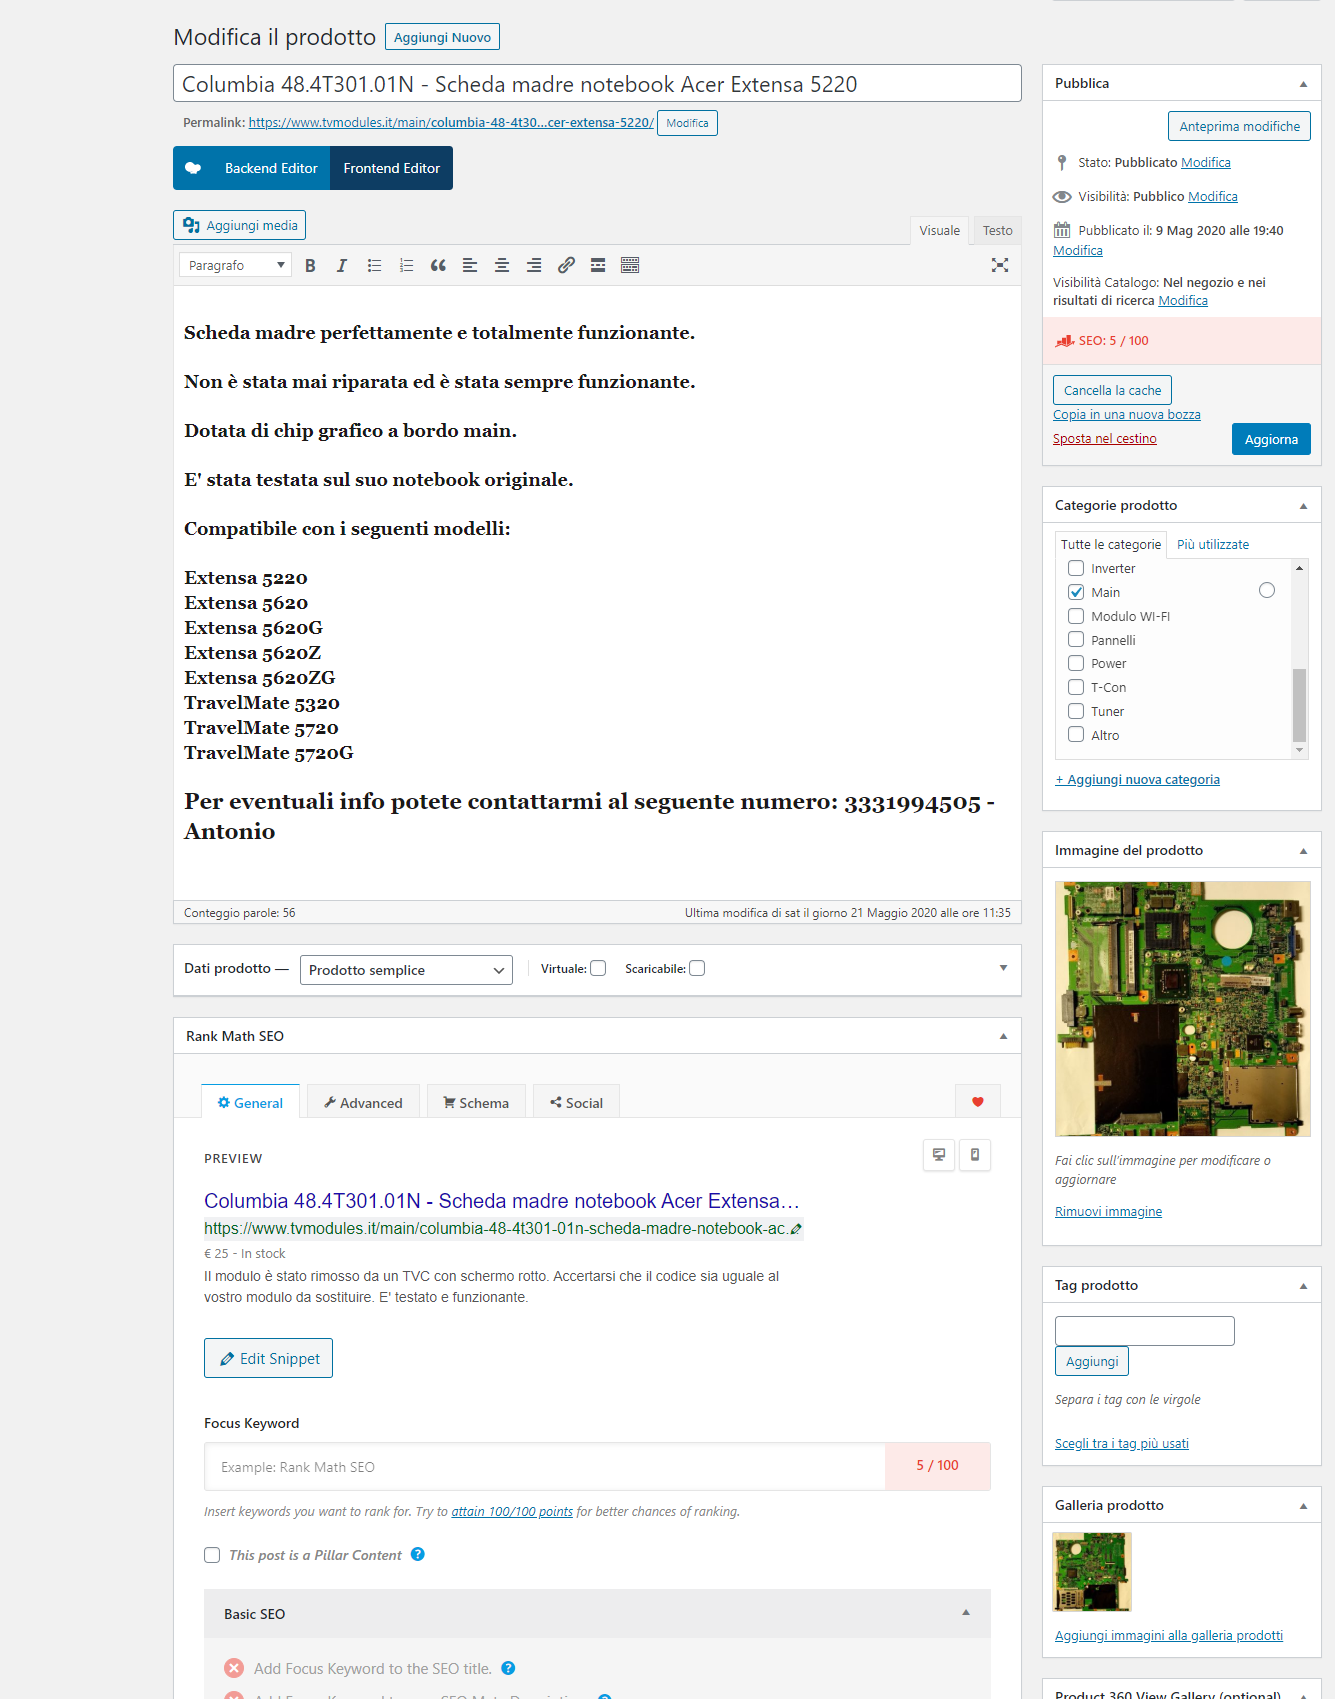The width and height of the screenshot is (1335, 1699).
Task: Check the Pannelli category
Action: tap(1076, 639)
